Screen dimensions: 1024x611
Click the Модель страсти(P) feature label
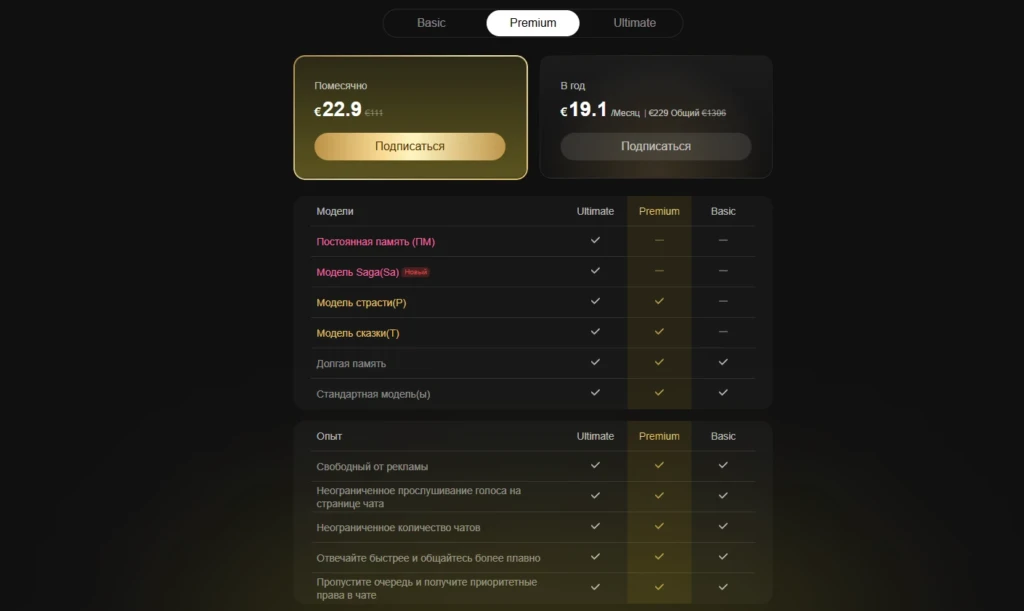pyautogui.click(x=361, y=303)
